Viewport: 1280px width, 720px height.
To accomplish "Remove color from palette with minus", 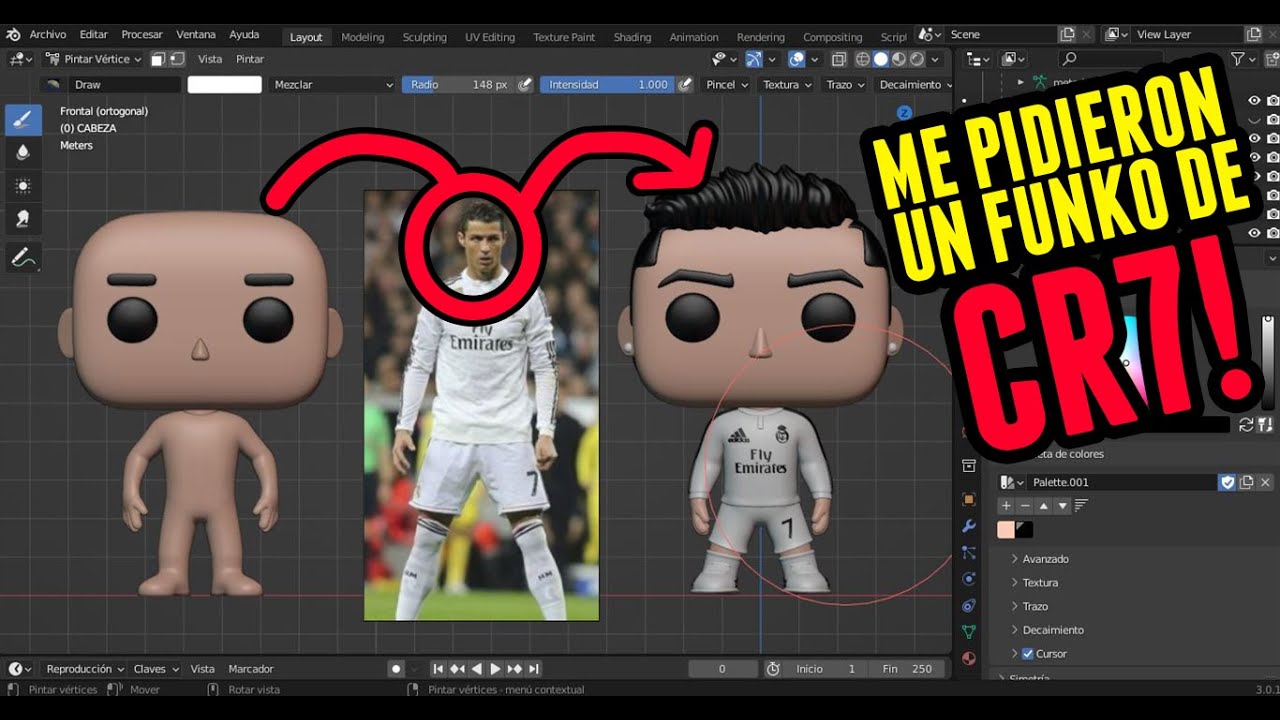I will click(x=1025, y=506).
